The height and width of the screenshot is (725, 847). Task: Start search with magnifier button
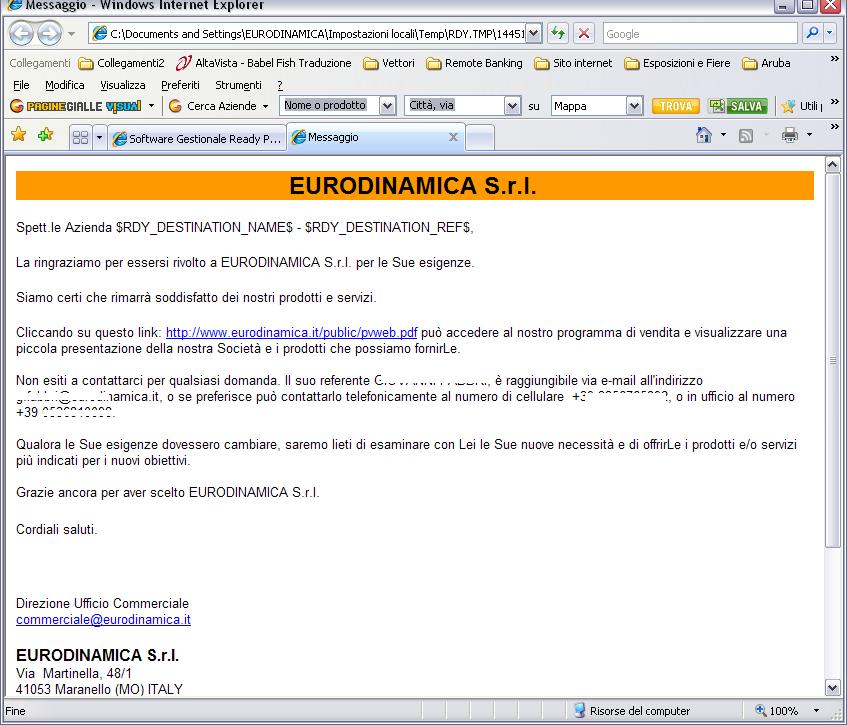pyautogui.click(x=812, y=33)
